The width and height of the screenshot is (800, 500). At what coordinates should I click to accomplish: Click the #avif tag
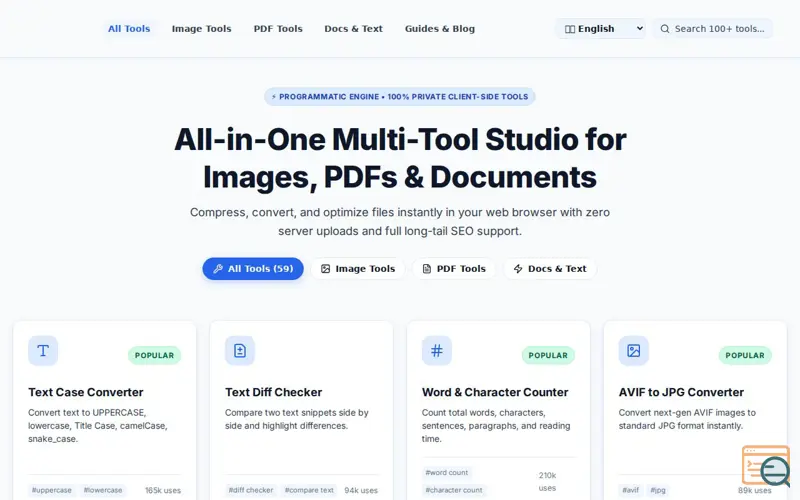pos(631,490)
